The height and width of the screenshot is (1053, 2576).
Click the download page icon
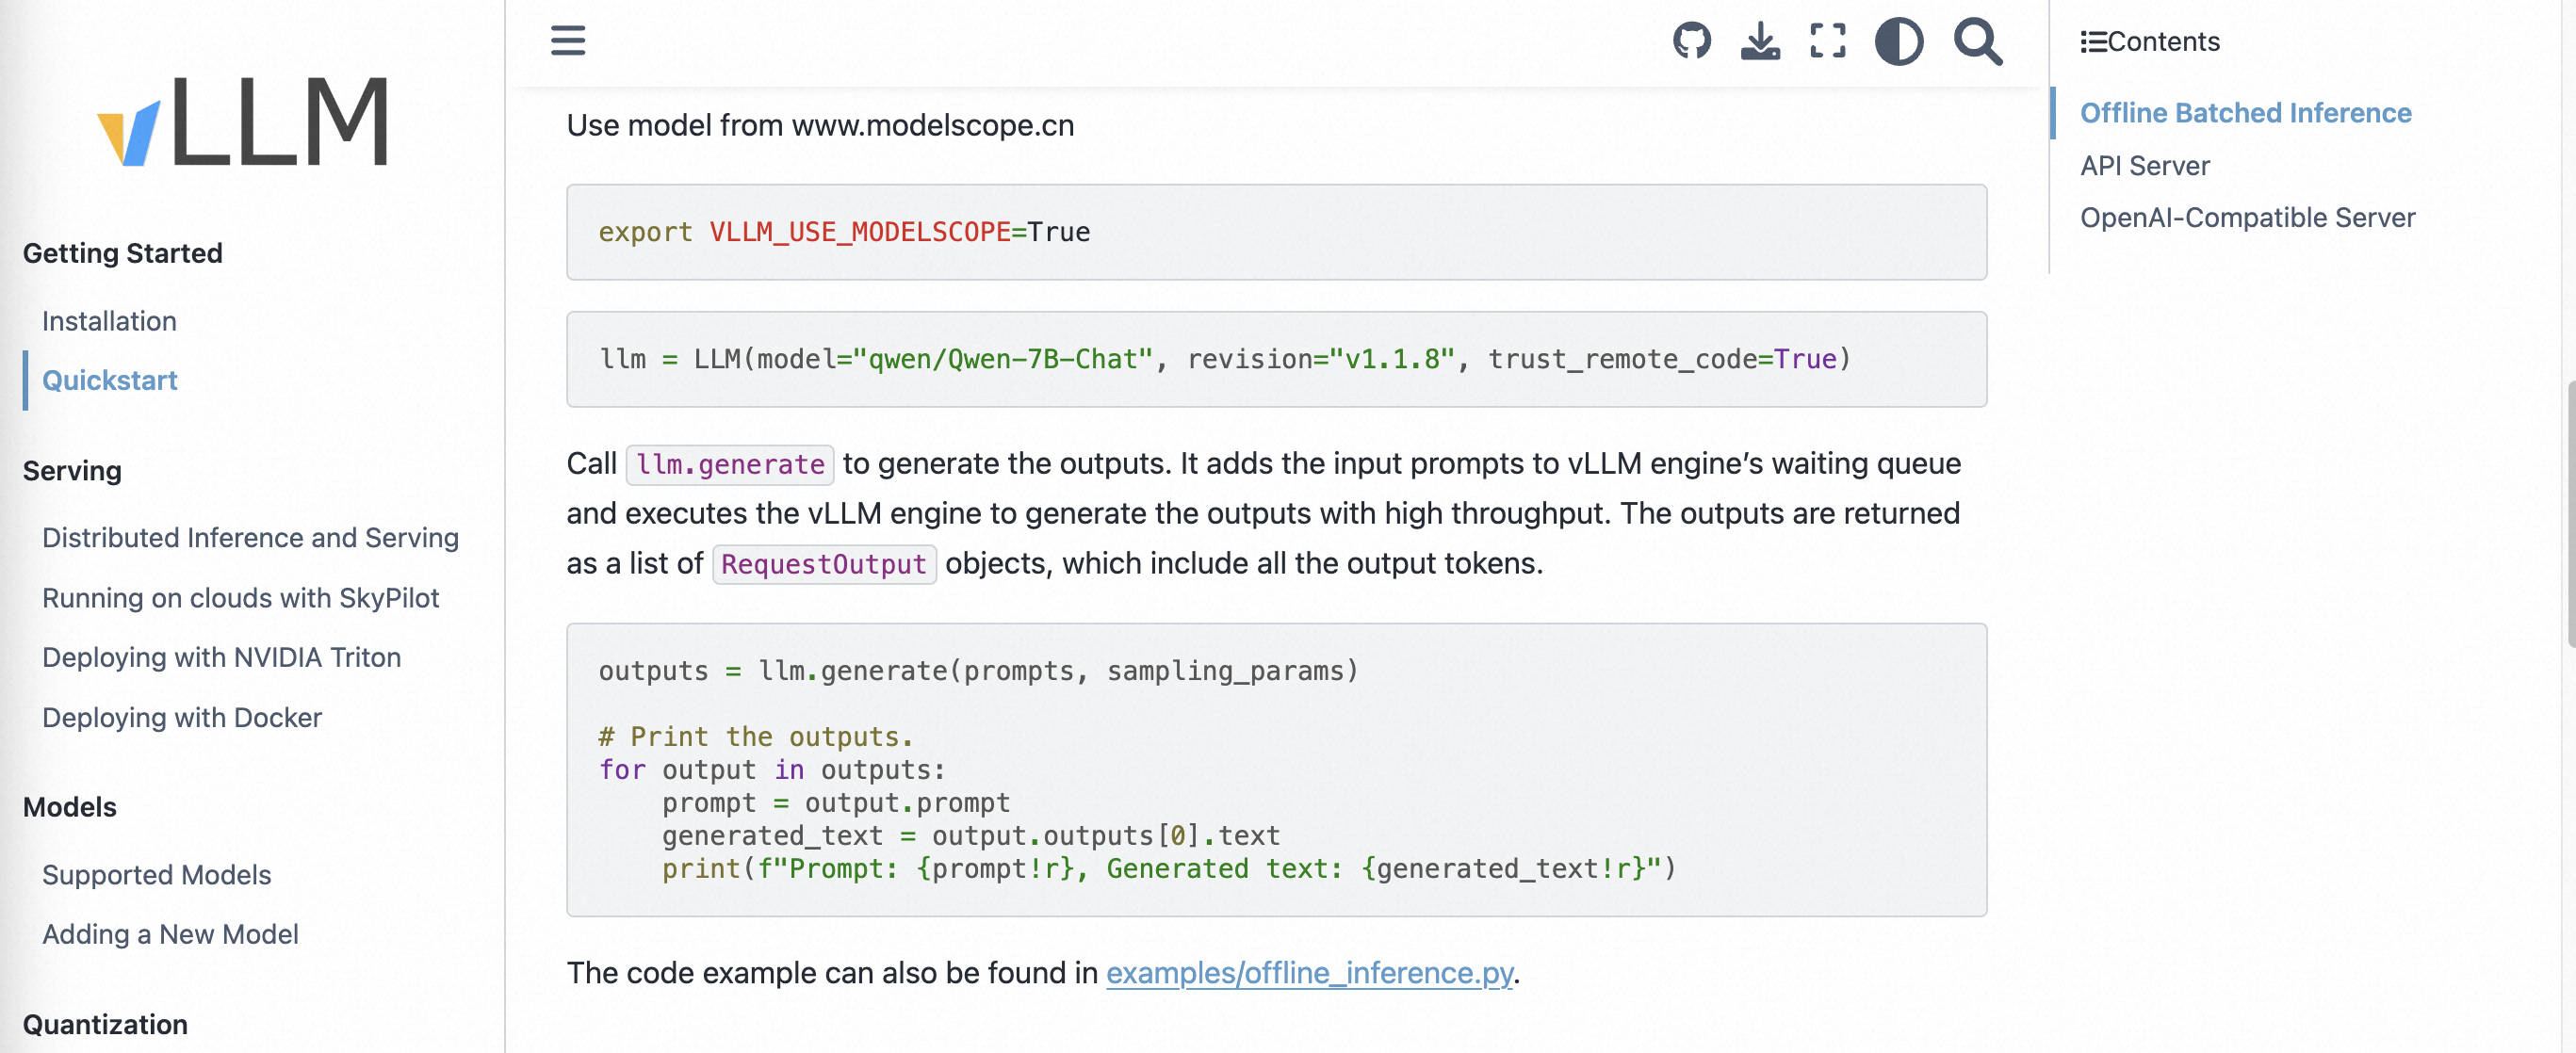[x=1760, y=41]
